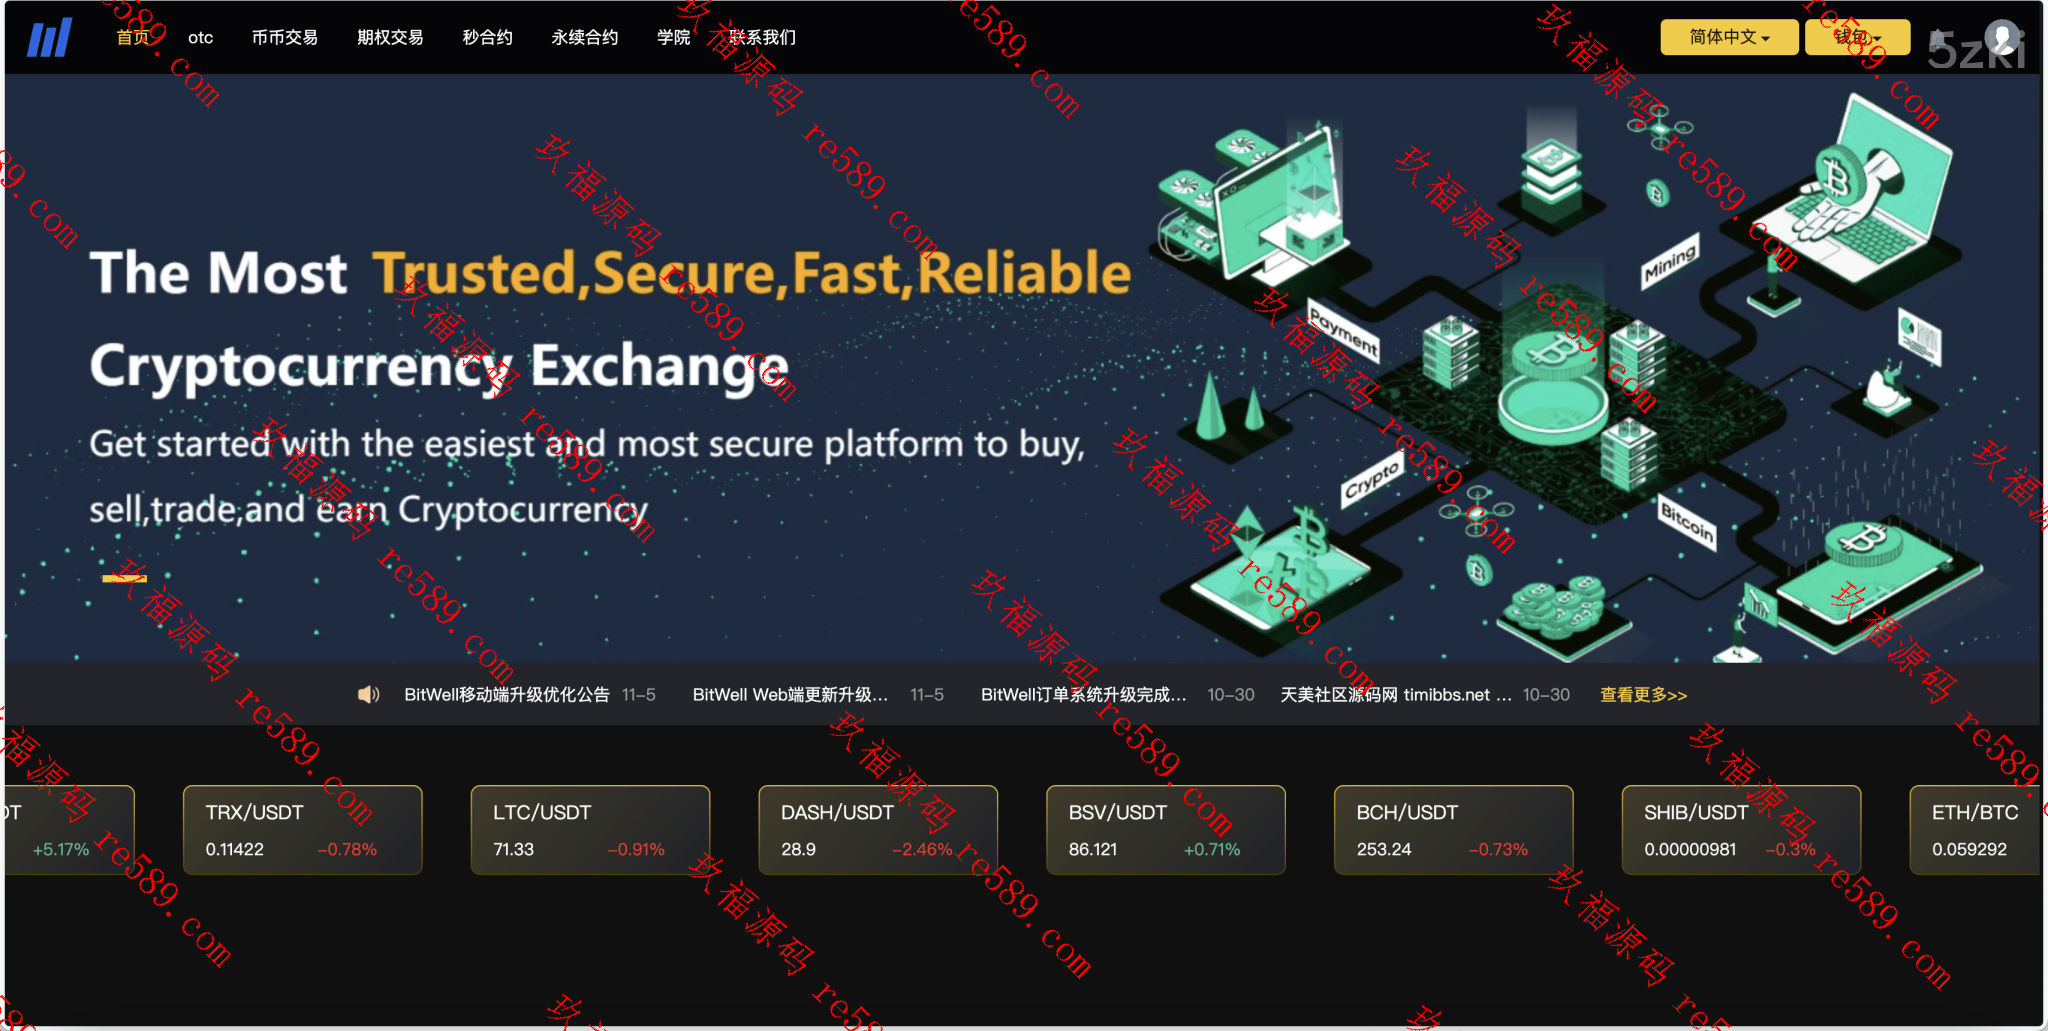This screenshot has width=2048, height=1031.
Task: Click the yellow carousel slide indicator
Action: point(124,578)
